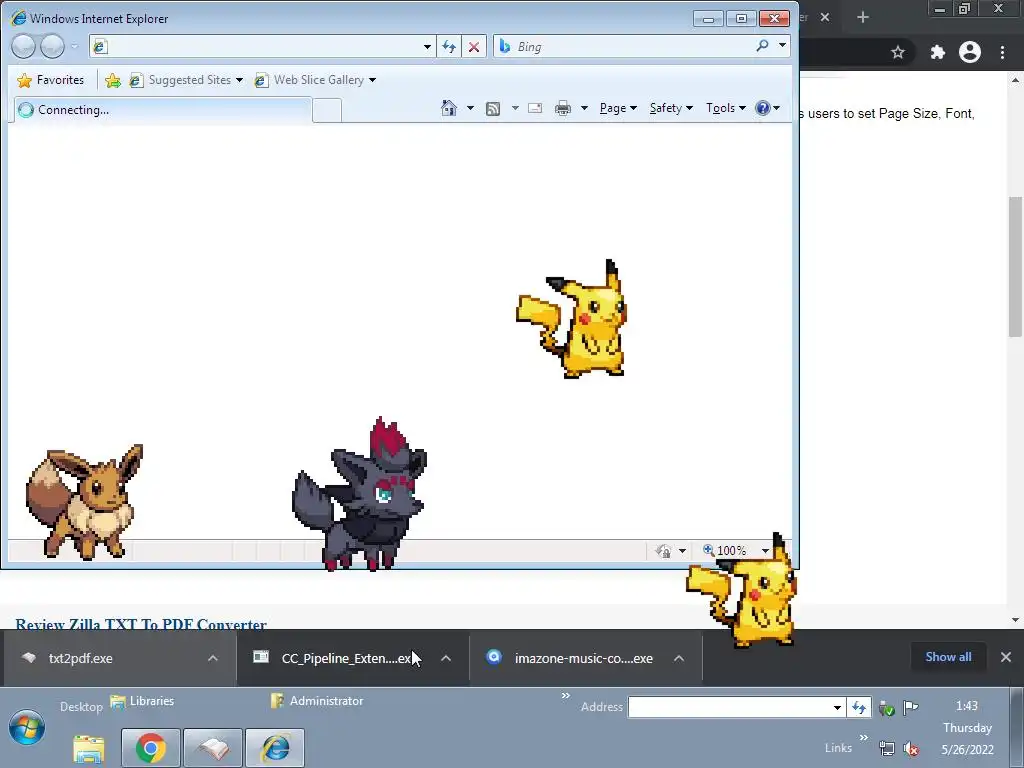Screen dimensions: 1024x768
Task: Click the RSS Feeds icon
Action: pyautogui.click(x=493, y=108)
